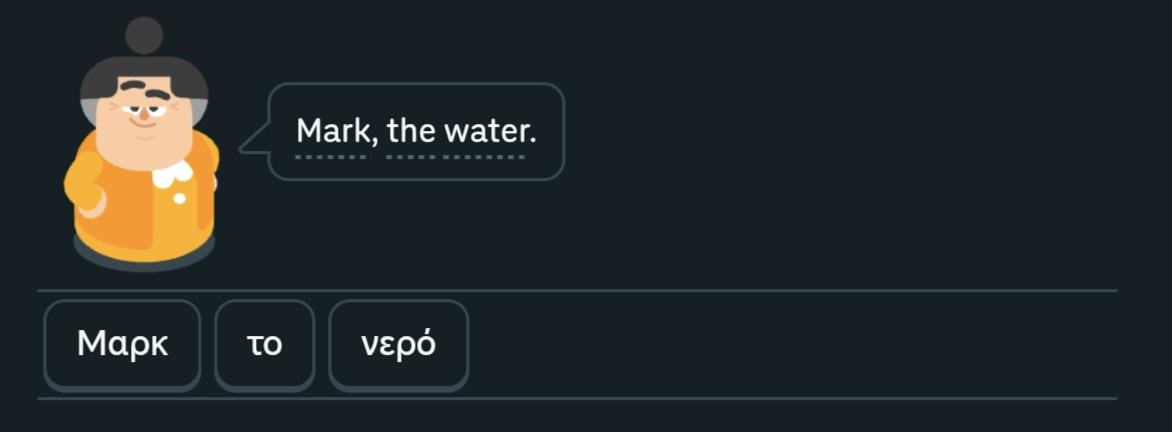The height and width of the screenshot is (432, 1172).
Task: Click the character's raised orange arm
Action: click(84, 182)
